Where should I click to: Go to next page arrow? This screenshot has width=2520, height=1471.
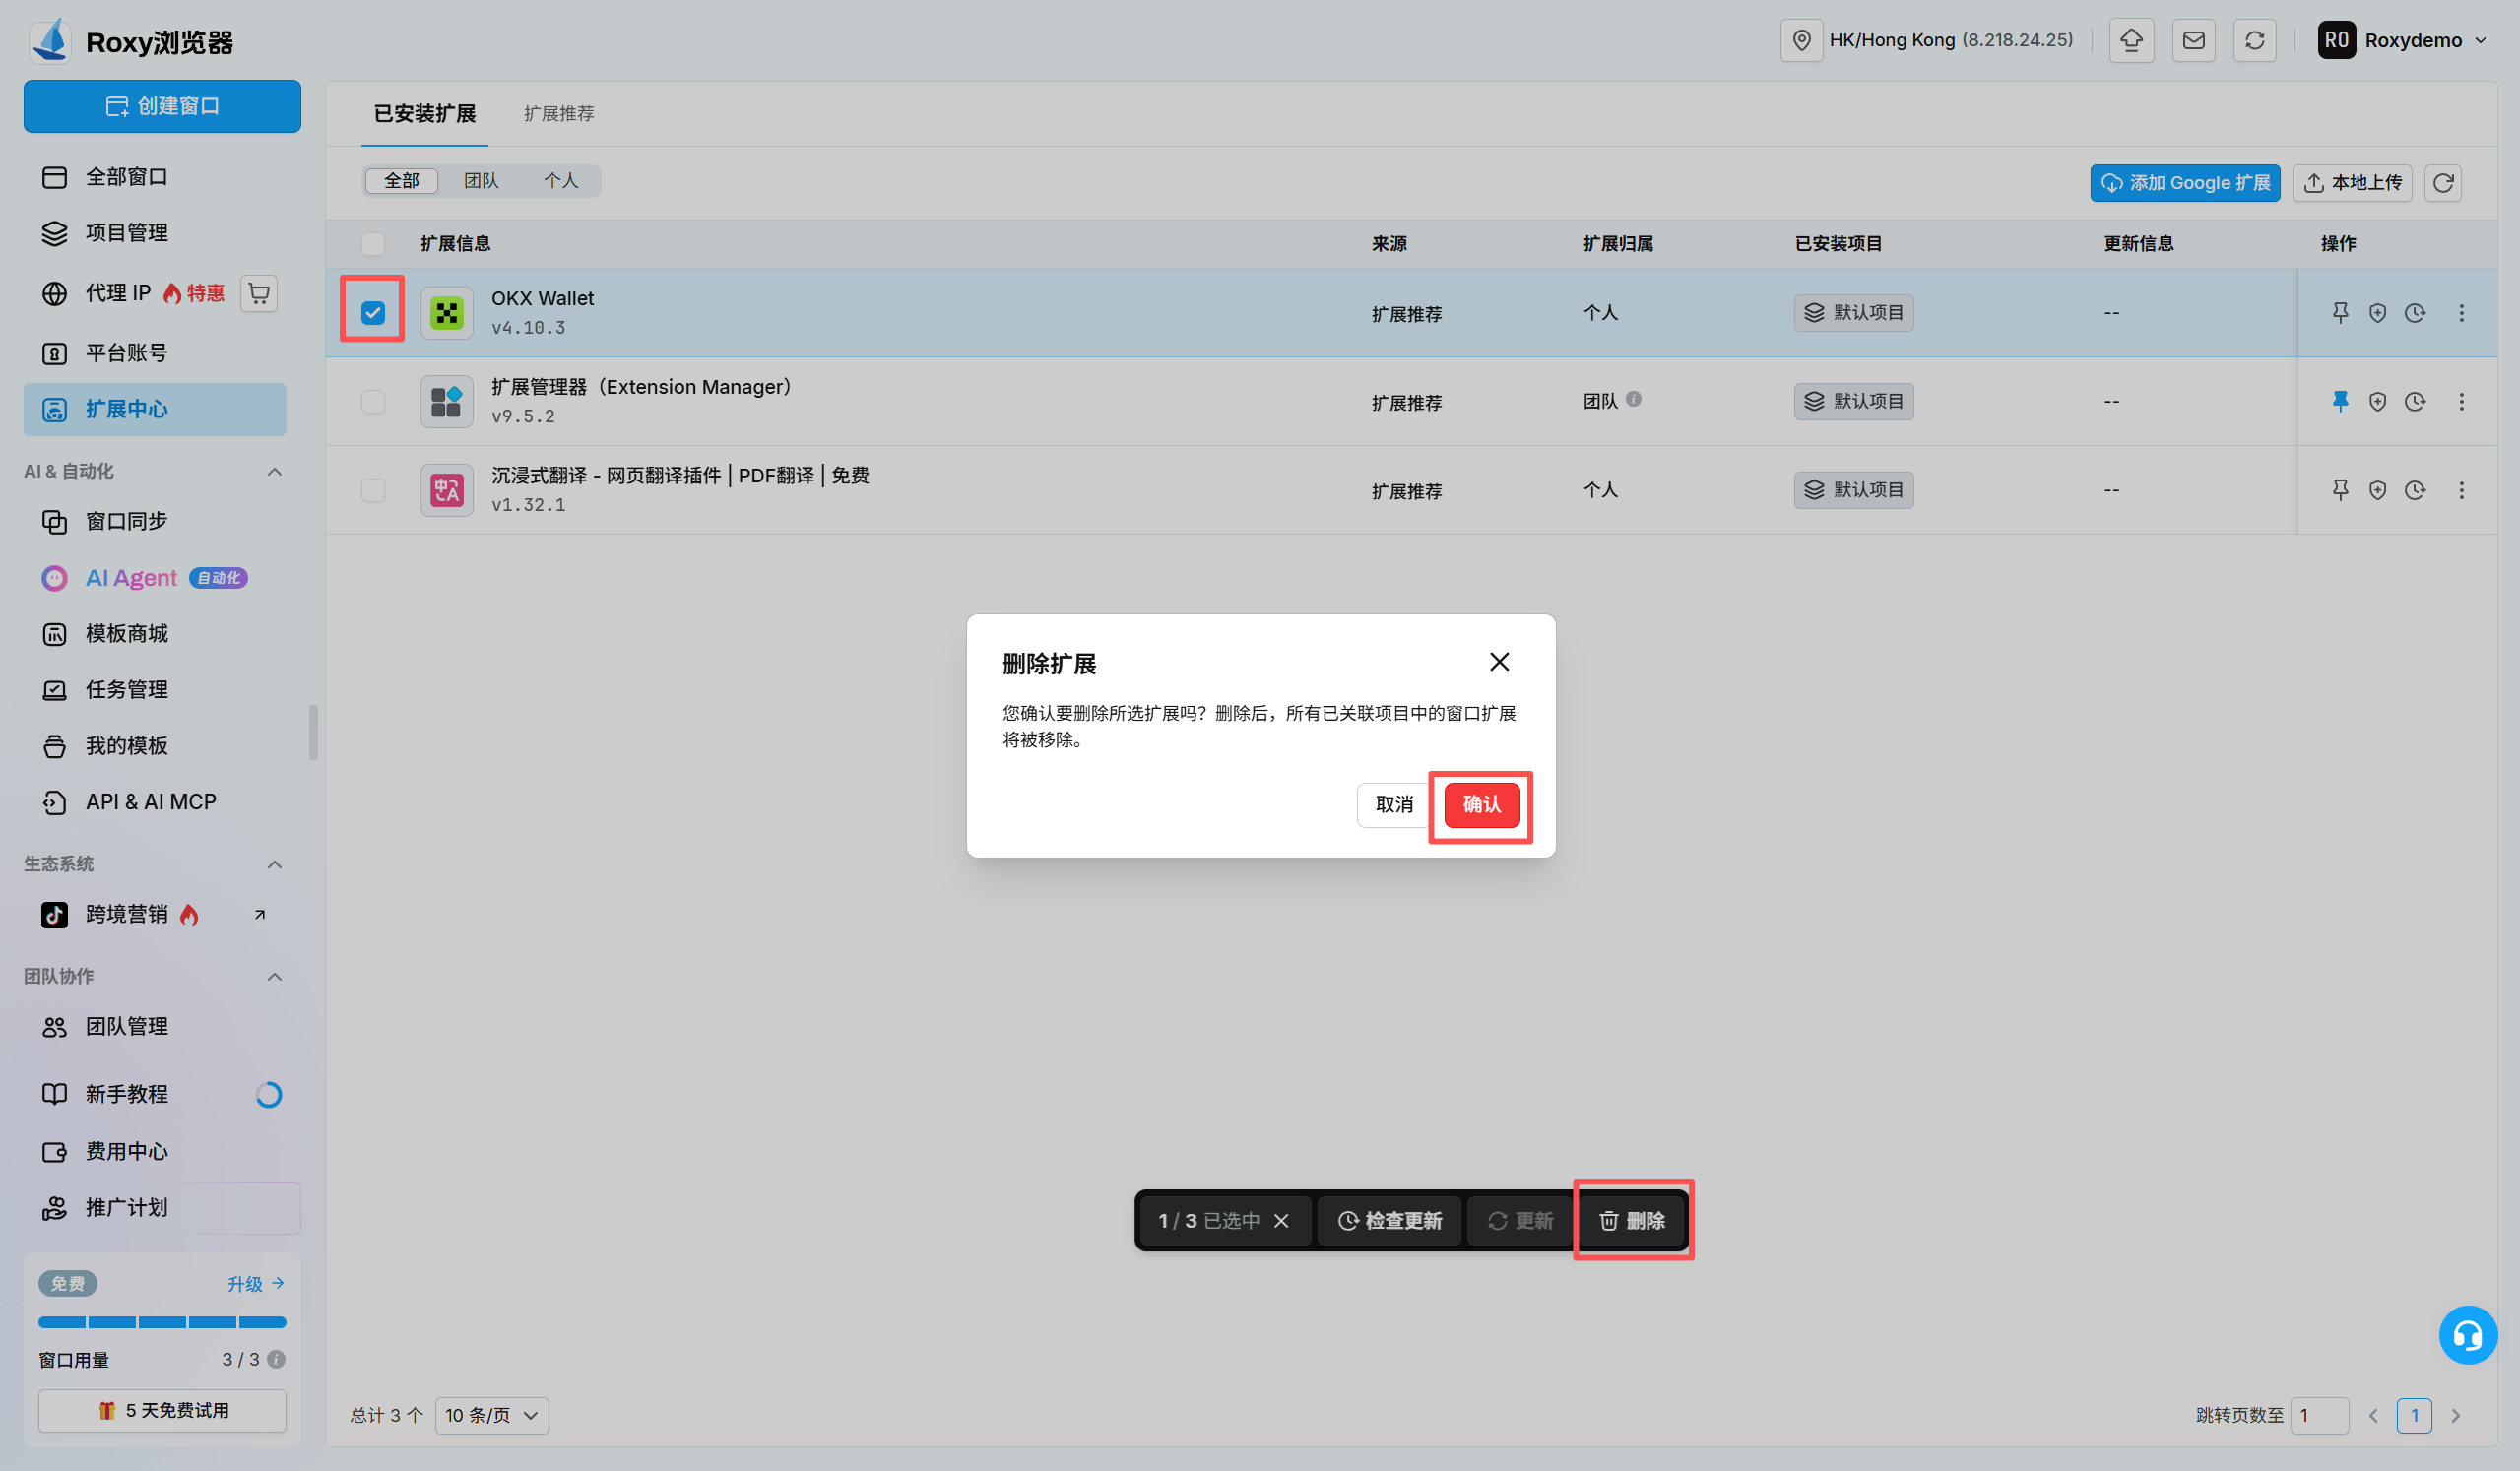click(x=2454, y=1415)
